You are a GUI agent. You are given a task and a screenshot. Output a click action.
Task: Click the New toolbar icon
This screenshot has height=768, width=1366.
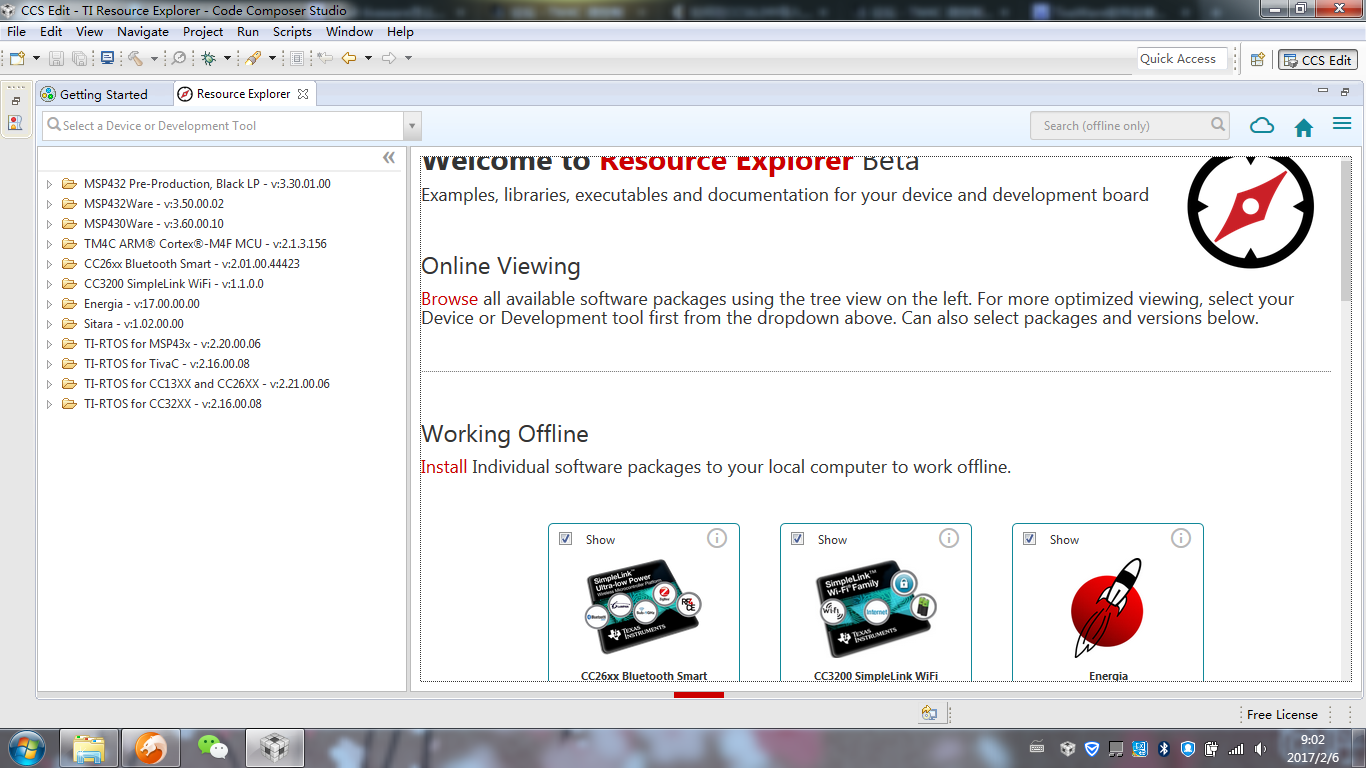click(17, 59)
